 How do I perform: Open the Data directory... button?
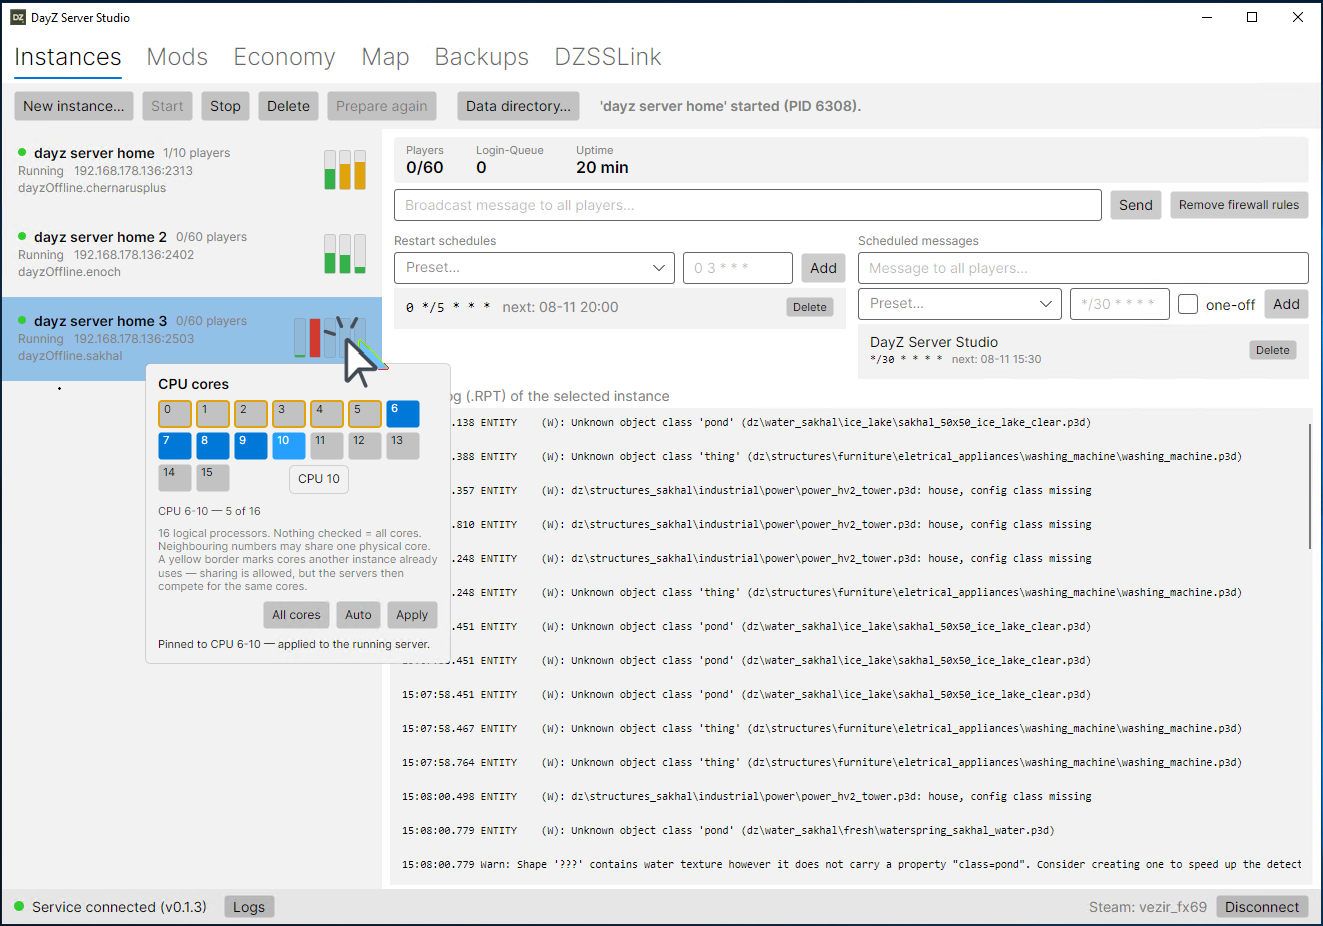518,106
